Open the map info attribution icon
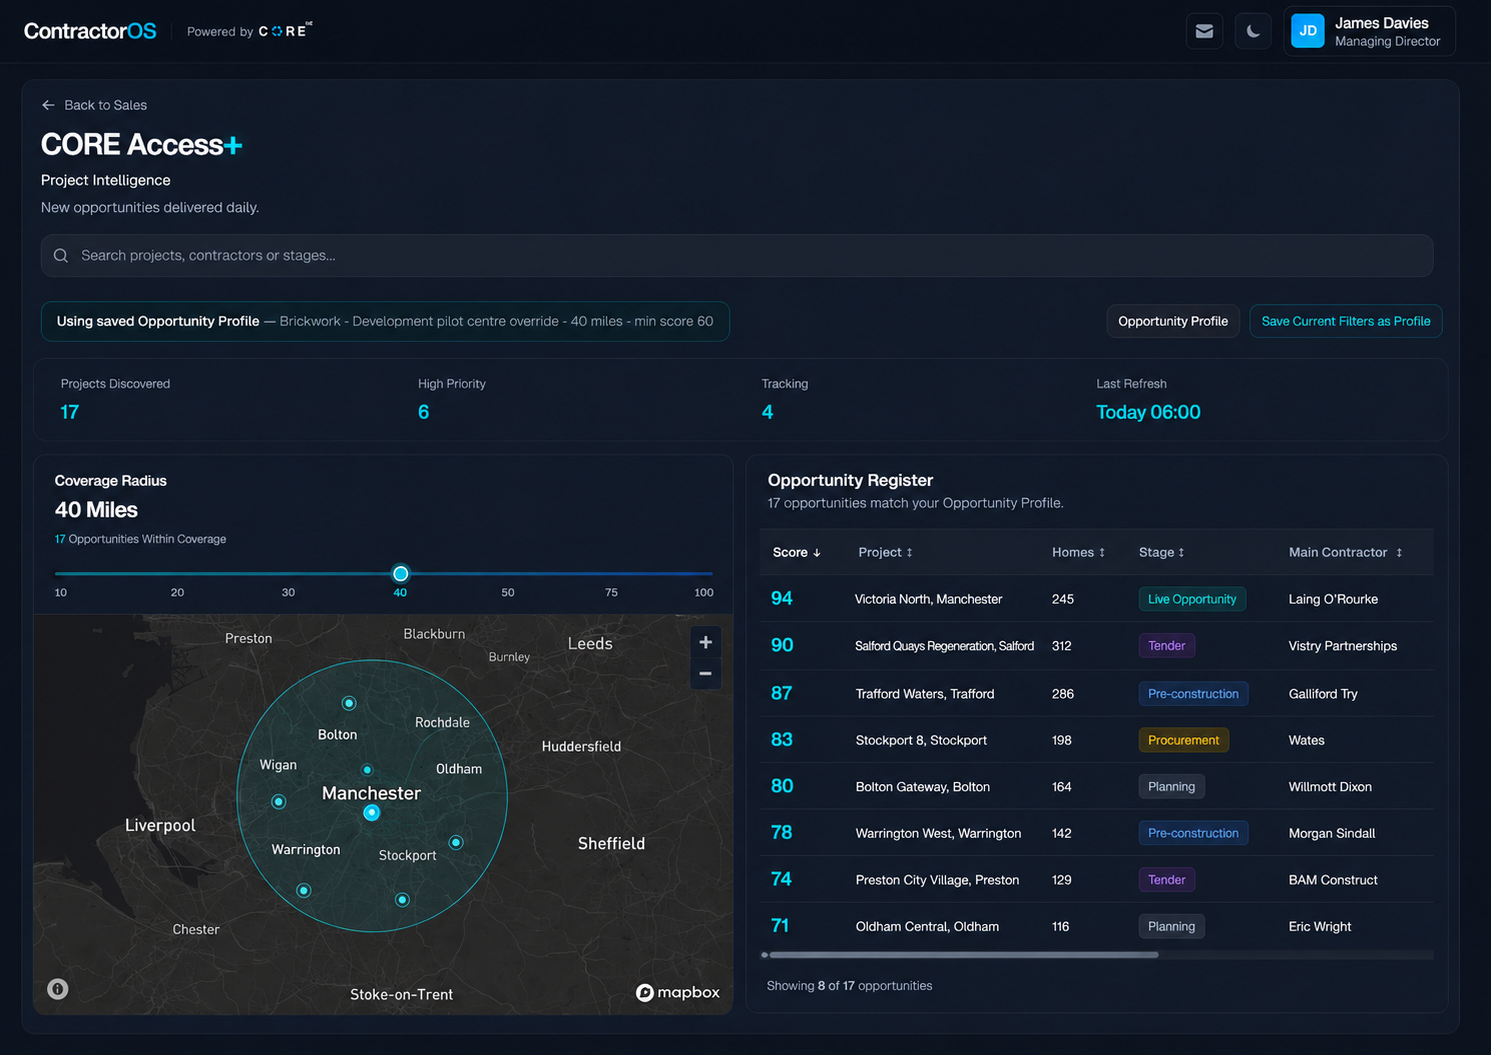The image size is (1491, 1055). tap(58, 989)
